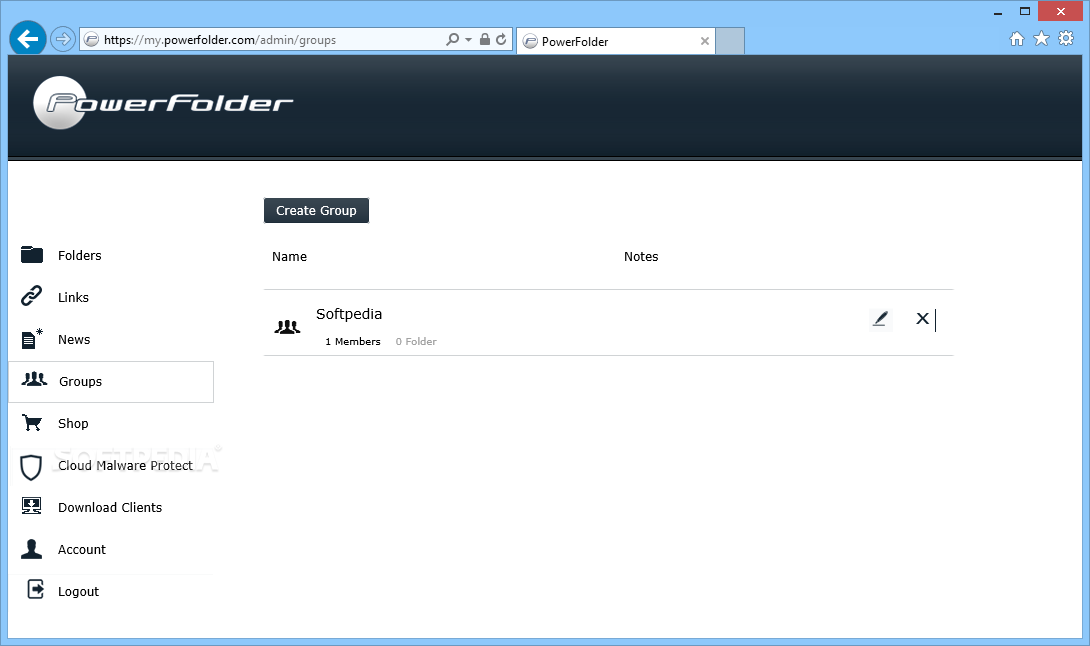The height and width of the screenshot is (646, 1090).
Task: Click the Account person icon
Action: pyautogui.click(x=31, y=549)
